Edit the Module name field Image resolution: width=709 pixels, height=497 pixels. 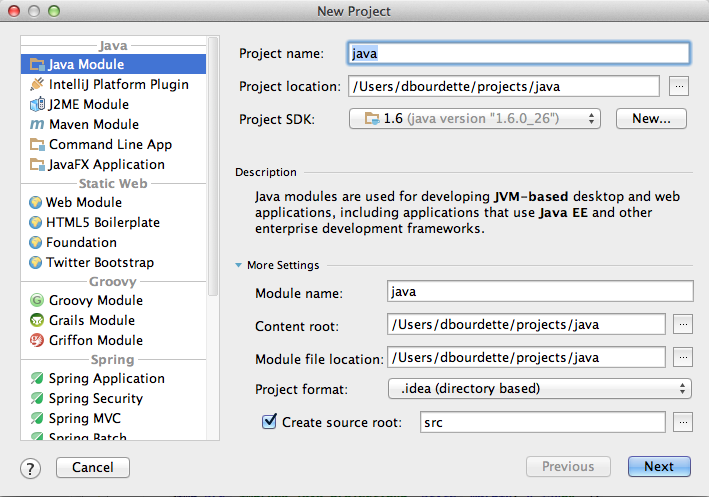540,291
